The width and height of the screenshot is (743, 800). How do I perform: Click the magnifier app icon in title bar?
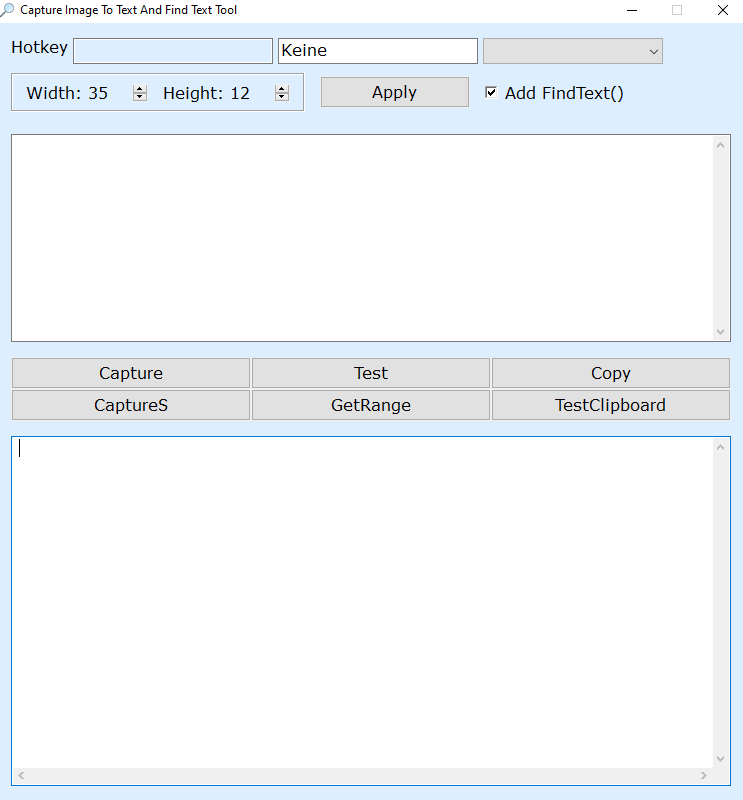tap(7, 10)
